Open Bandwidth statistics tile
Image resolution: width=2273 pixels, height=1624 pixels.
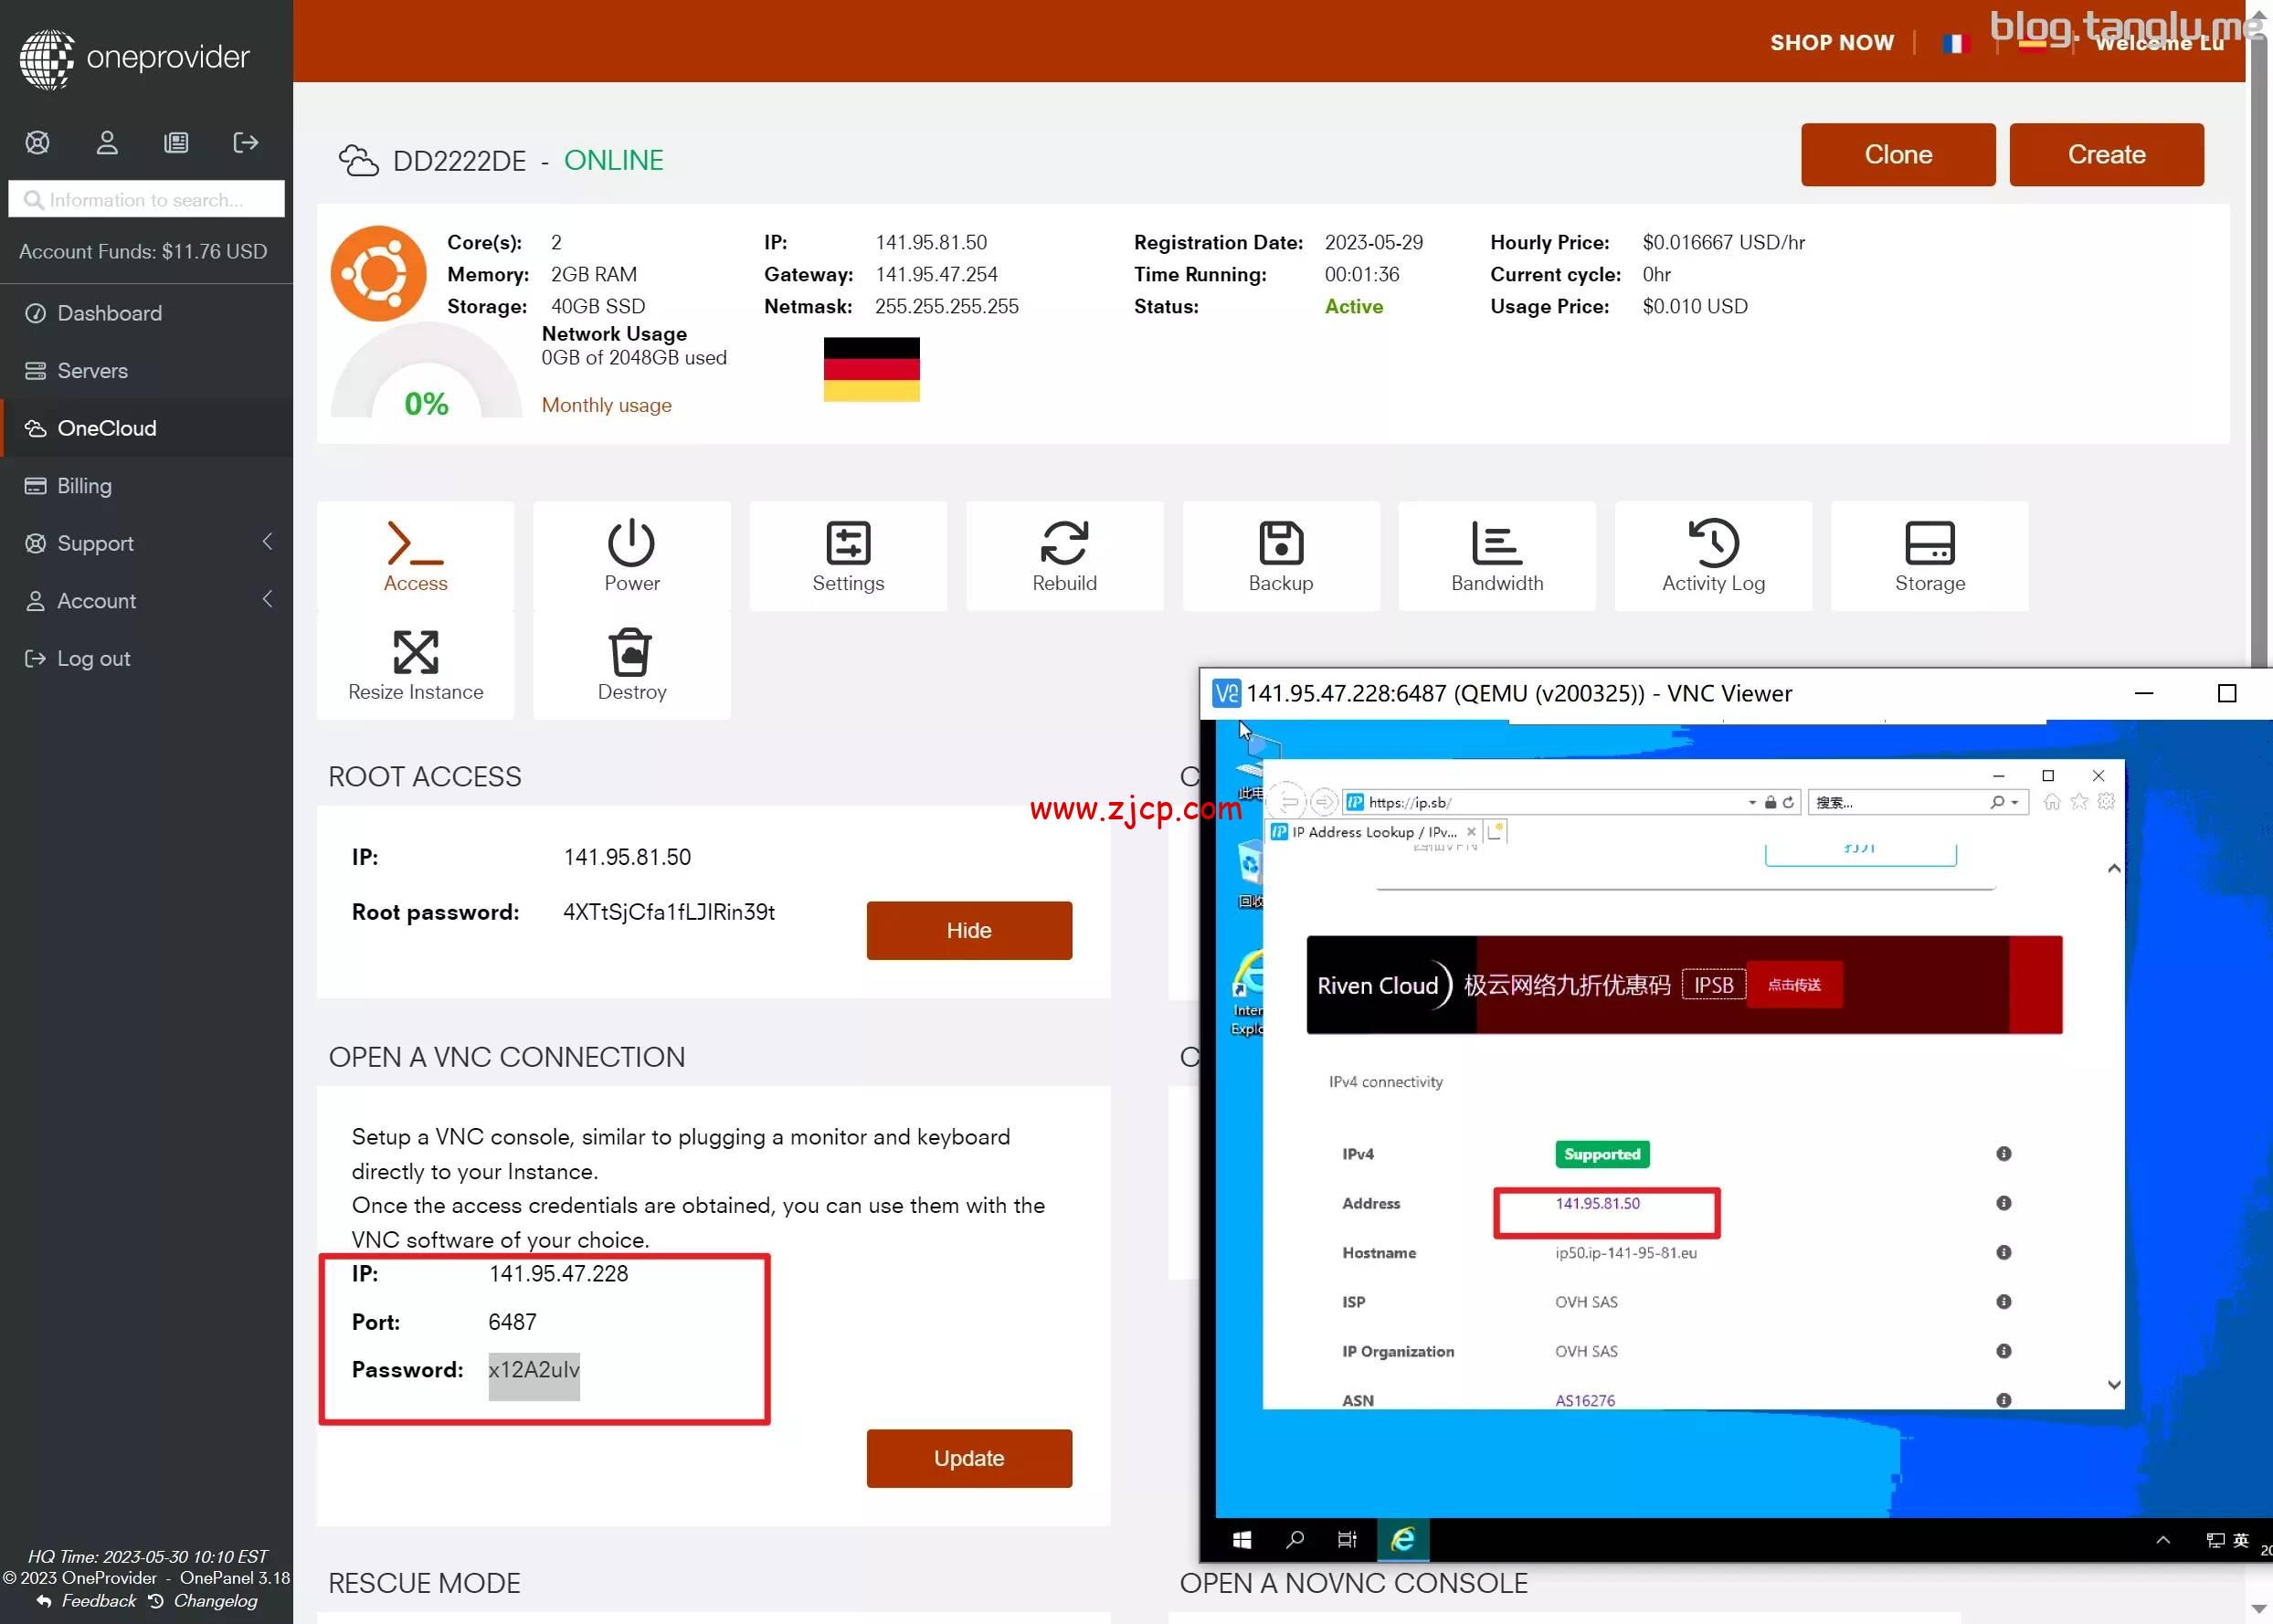tap(1496, 556)
